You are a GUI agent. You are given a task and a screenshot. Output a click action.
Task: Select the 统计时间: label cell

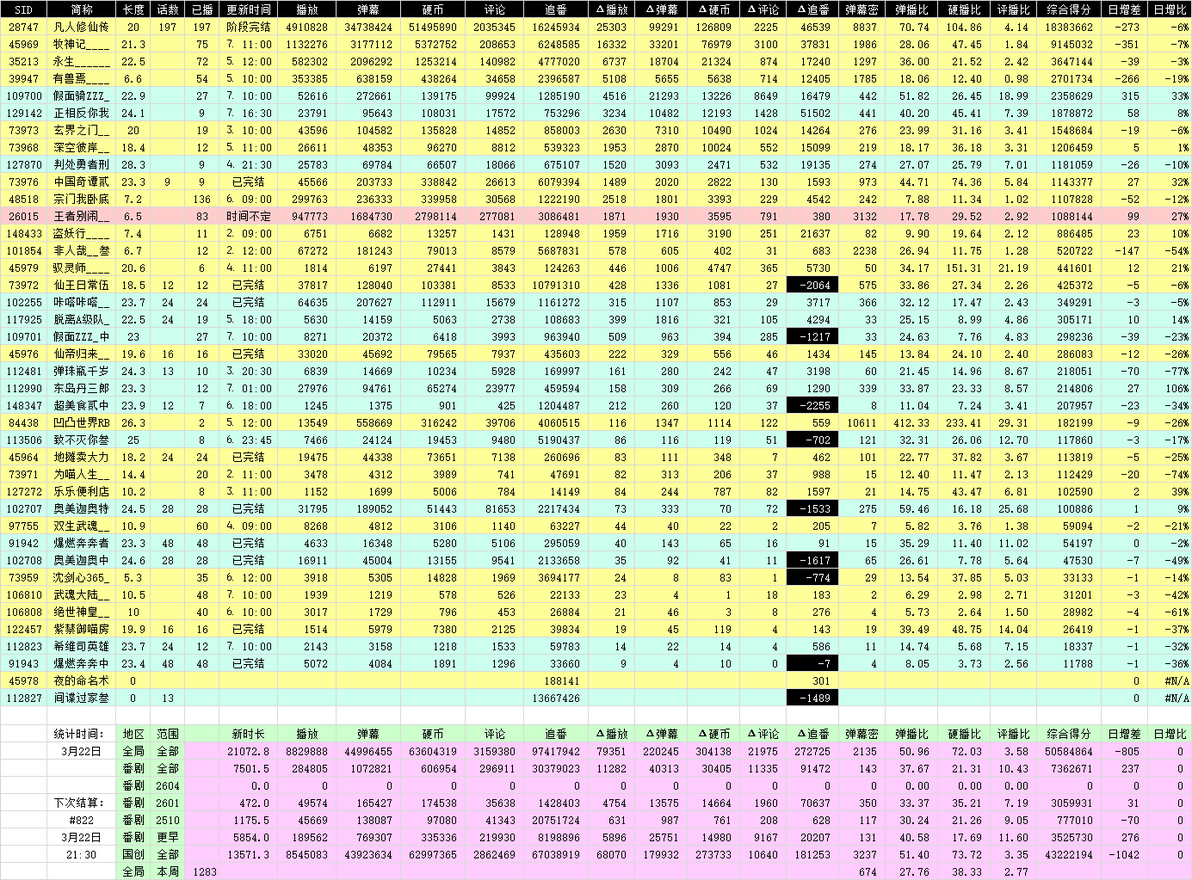[x=82, y=734]
